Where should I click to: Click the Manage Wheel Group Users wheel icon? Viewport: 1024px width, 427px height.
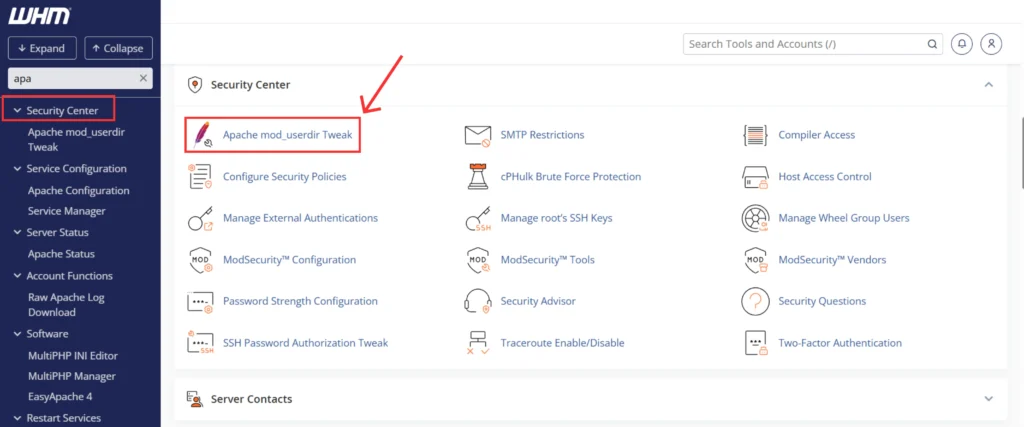pos(755,218)
